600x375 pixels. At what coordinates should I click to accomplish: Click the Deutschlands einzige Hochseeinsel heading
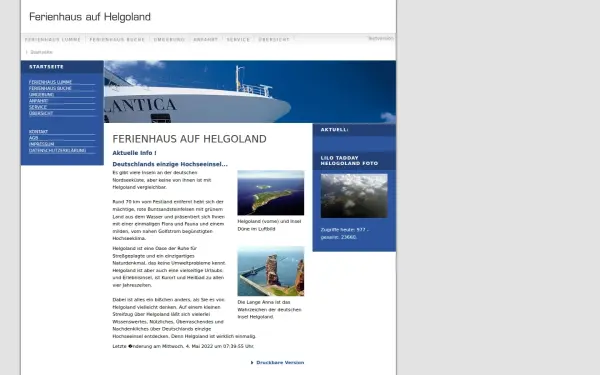point(170,164)
